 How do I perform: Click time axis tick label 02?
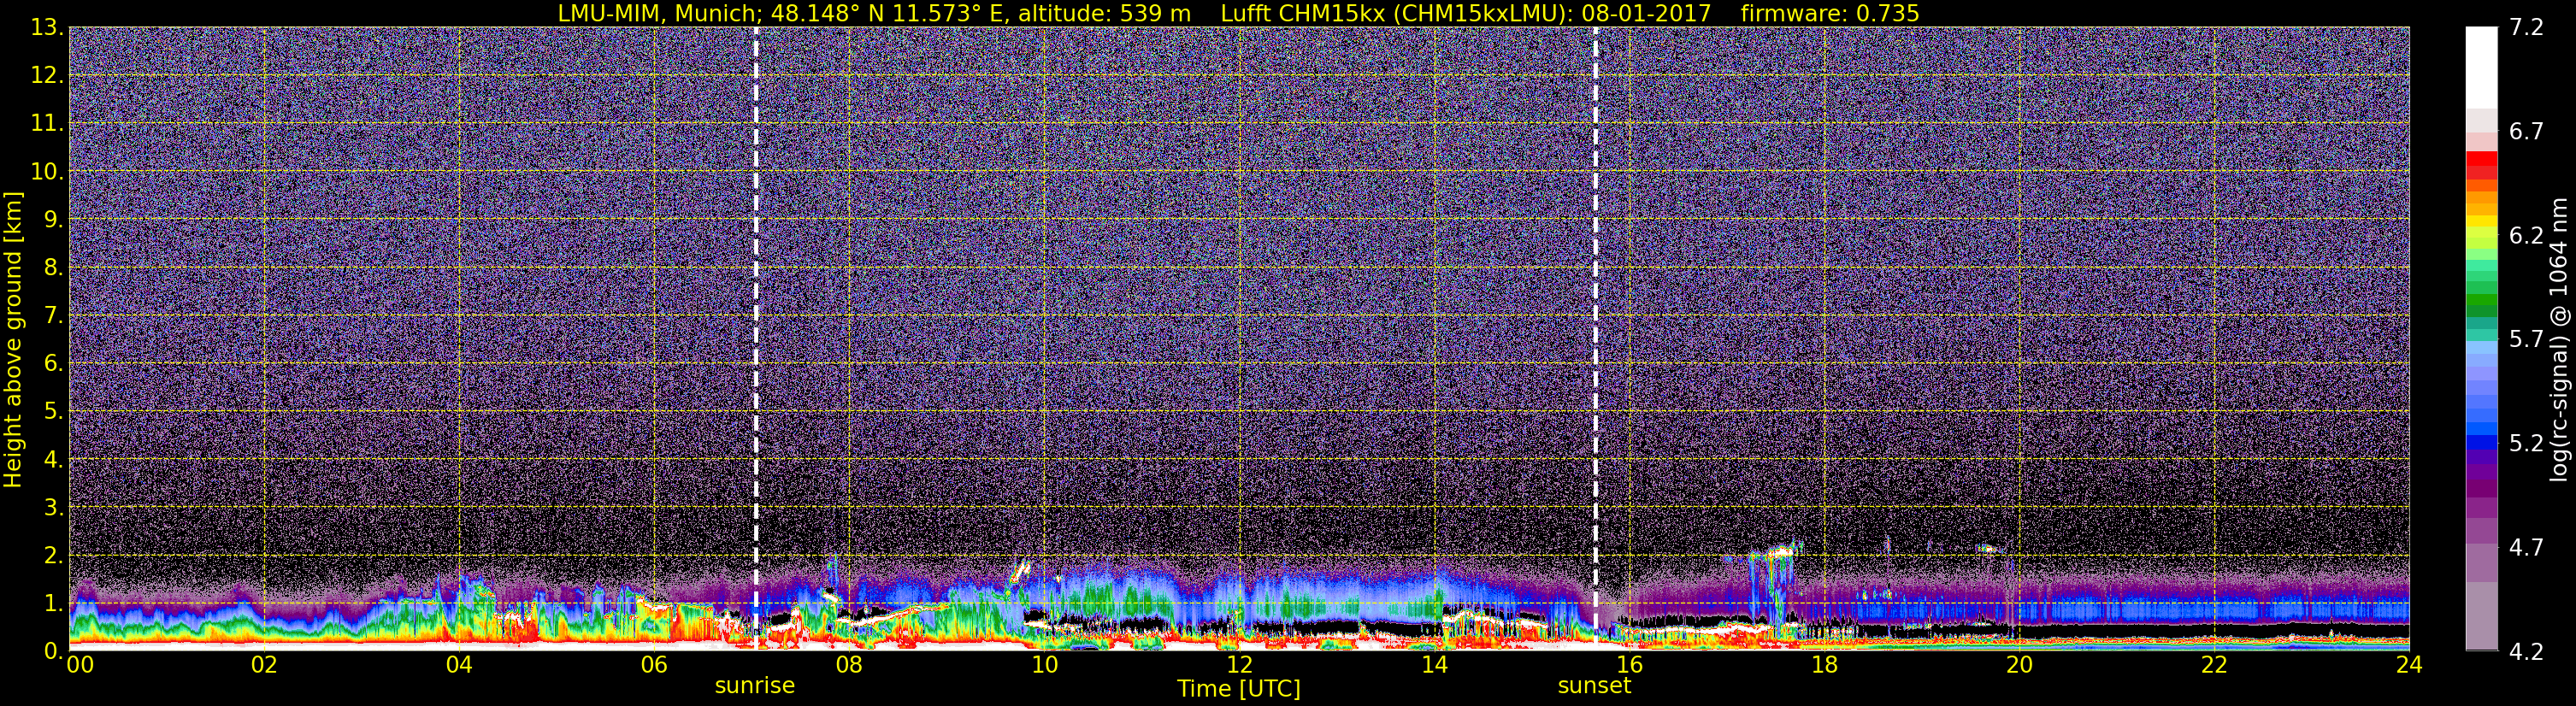click(x=264, y=665)
